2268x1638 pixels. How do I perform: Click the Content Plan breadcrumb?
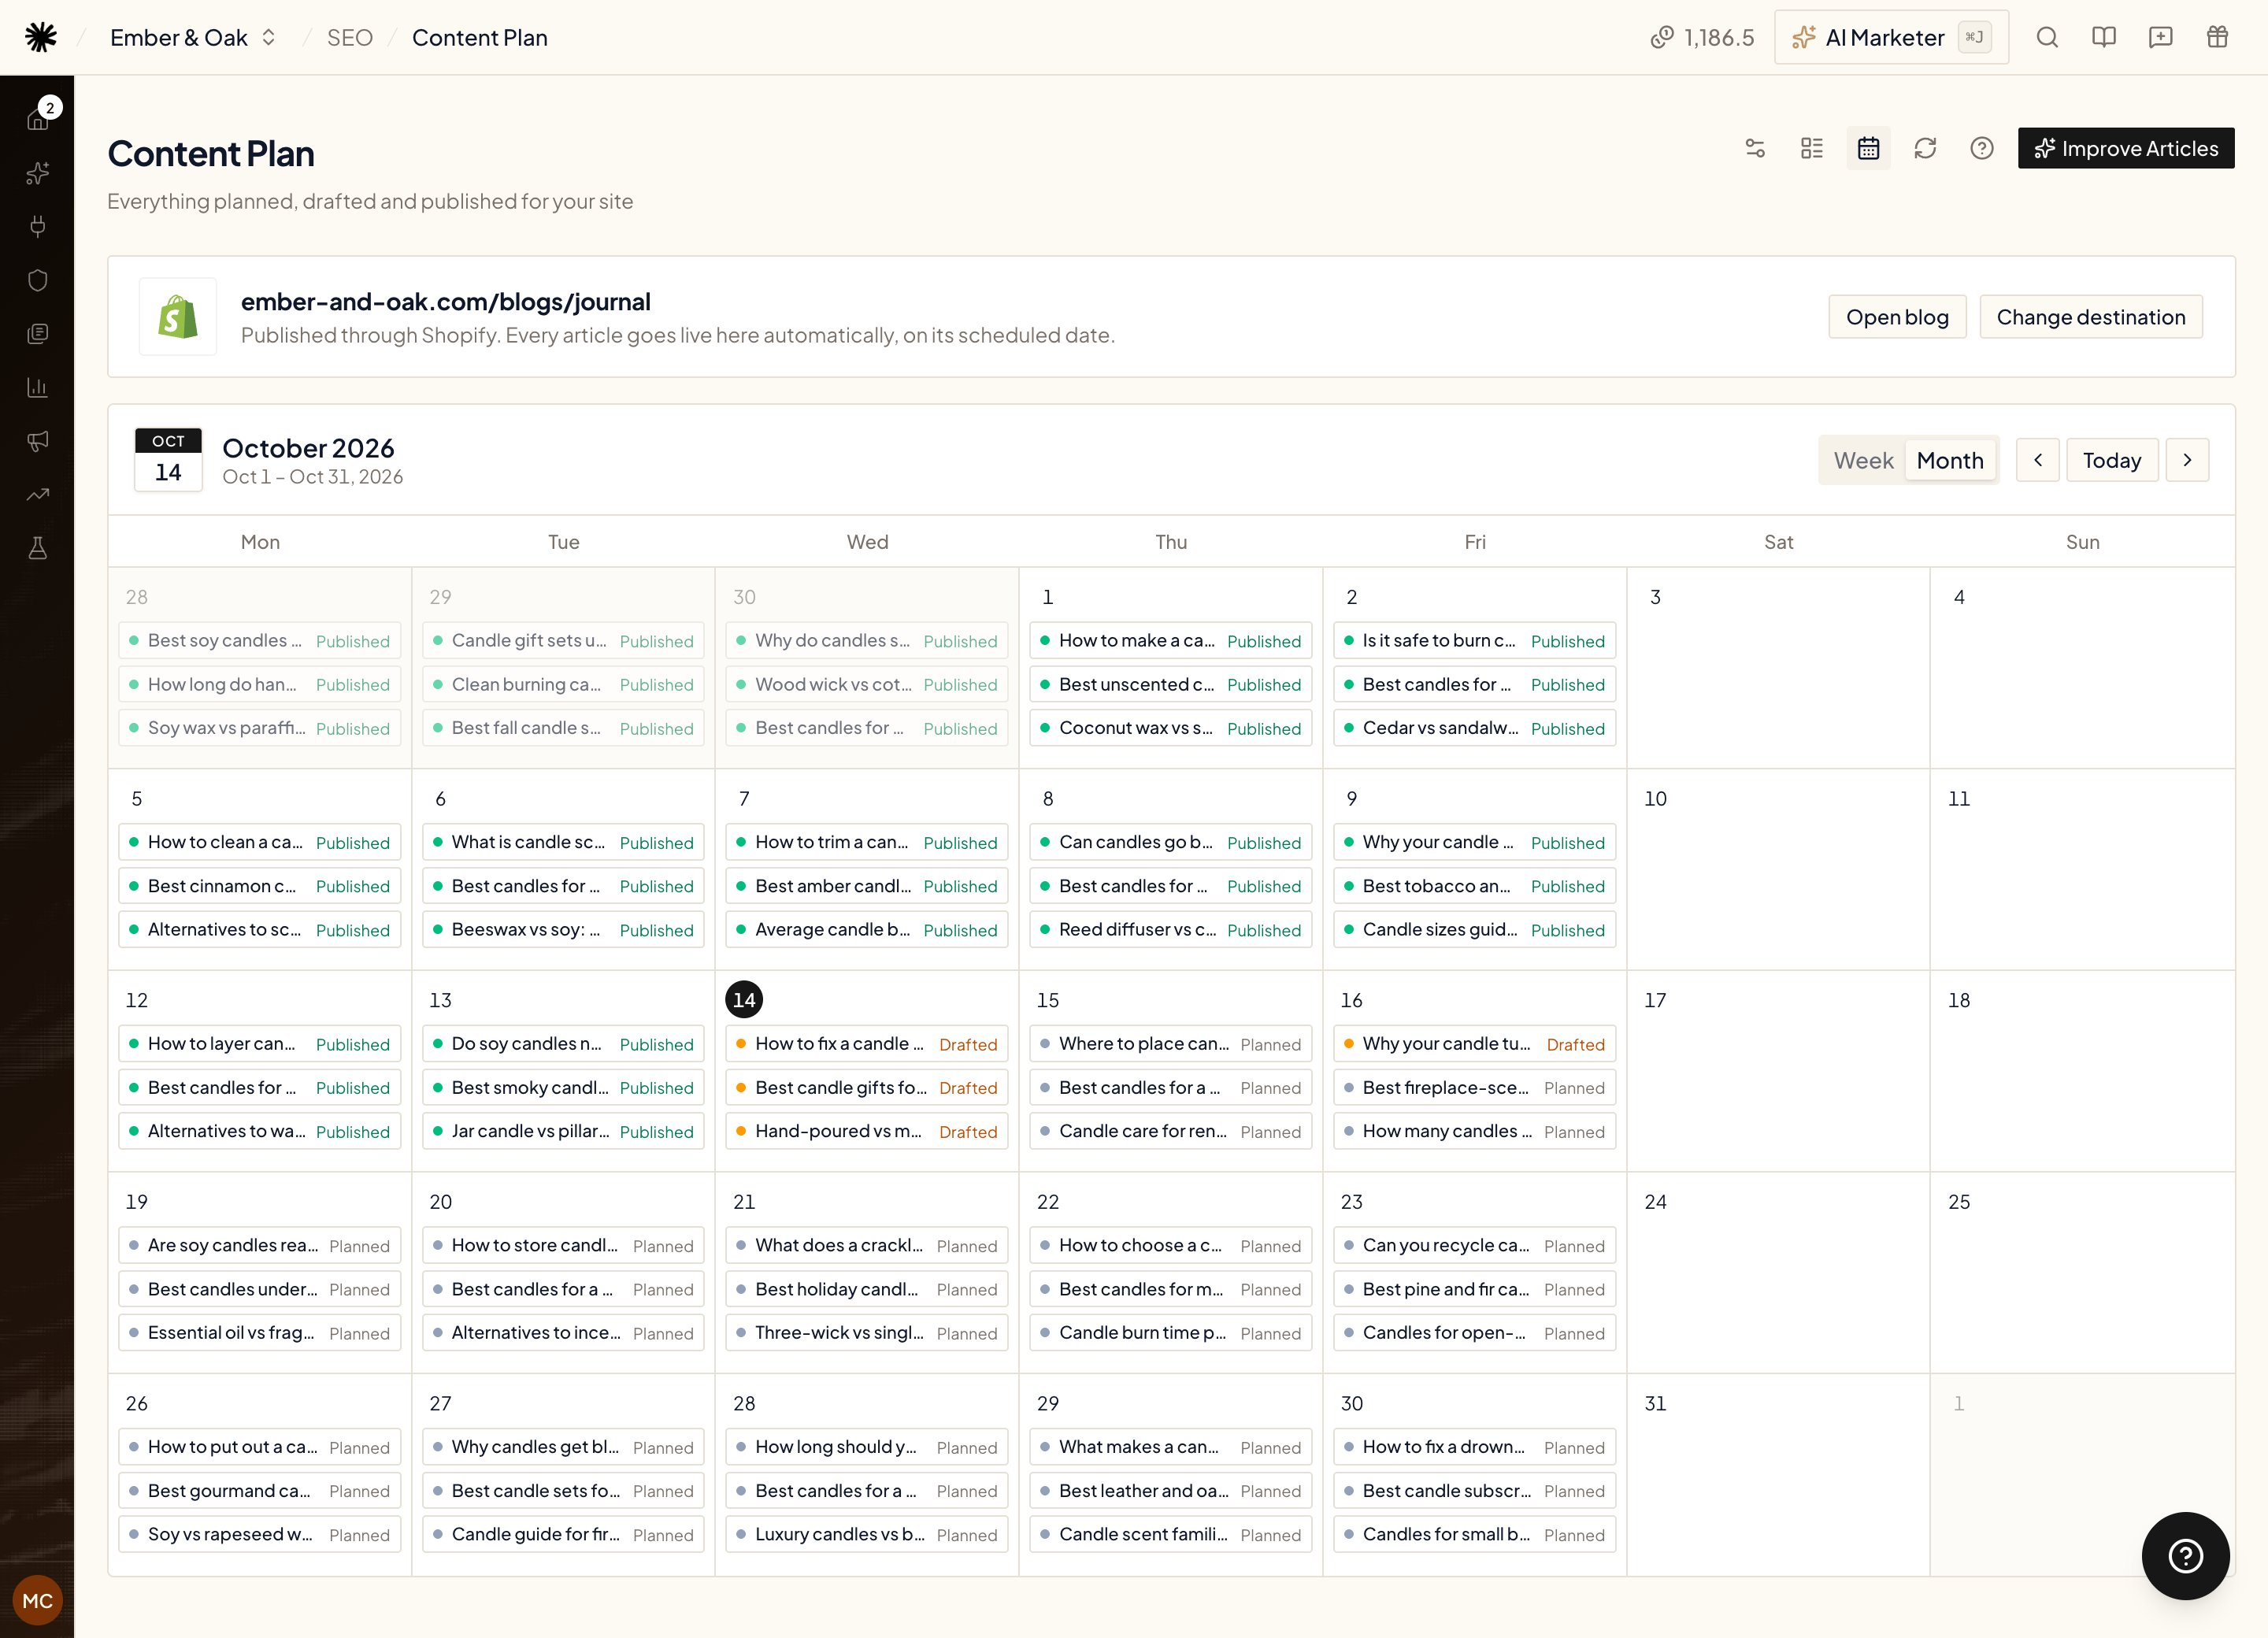click(479, 37)
